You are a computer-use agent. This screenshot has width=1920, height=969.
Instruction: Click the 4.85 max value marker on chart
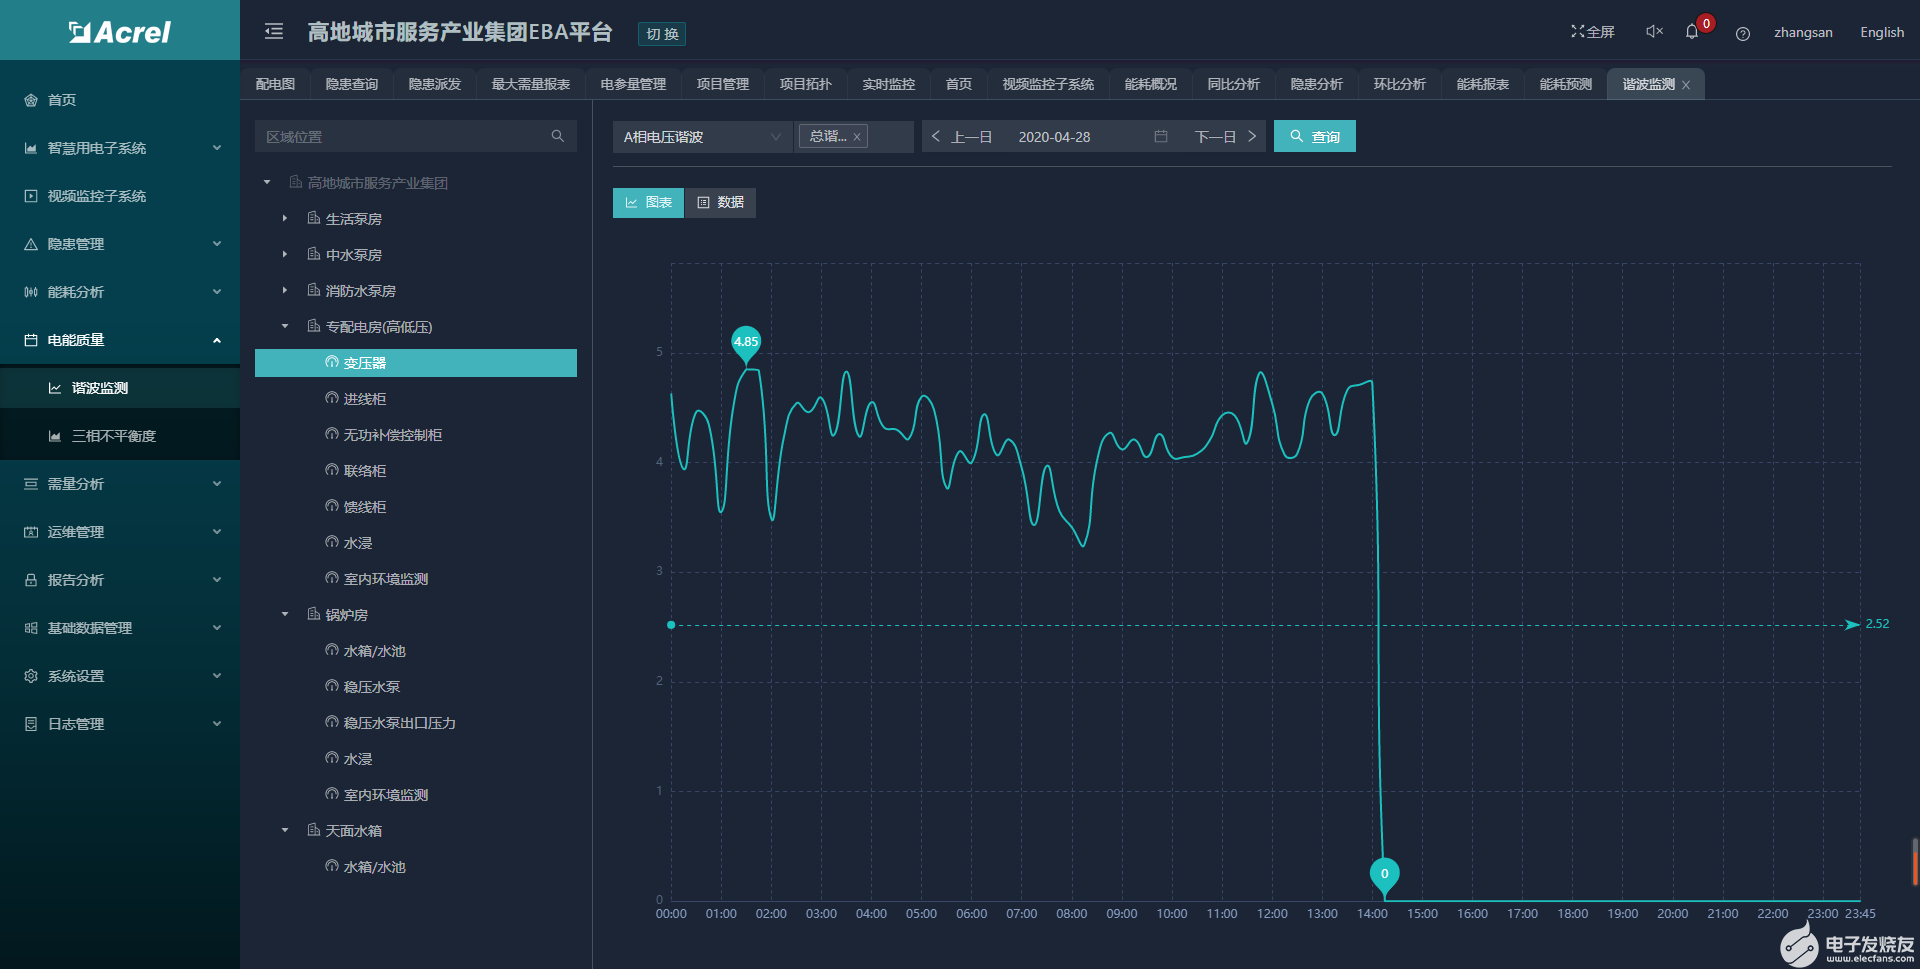tap(746, 342)
